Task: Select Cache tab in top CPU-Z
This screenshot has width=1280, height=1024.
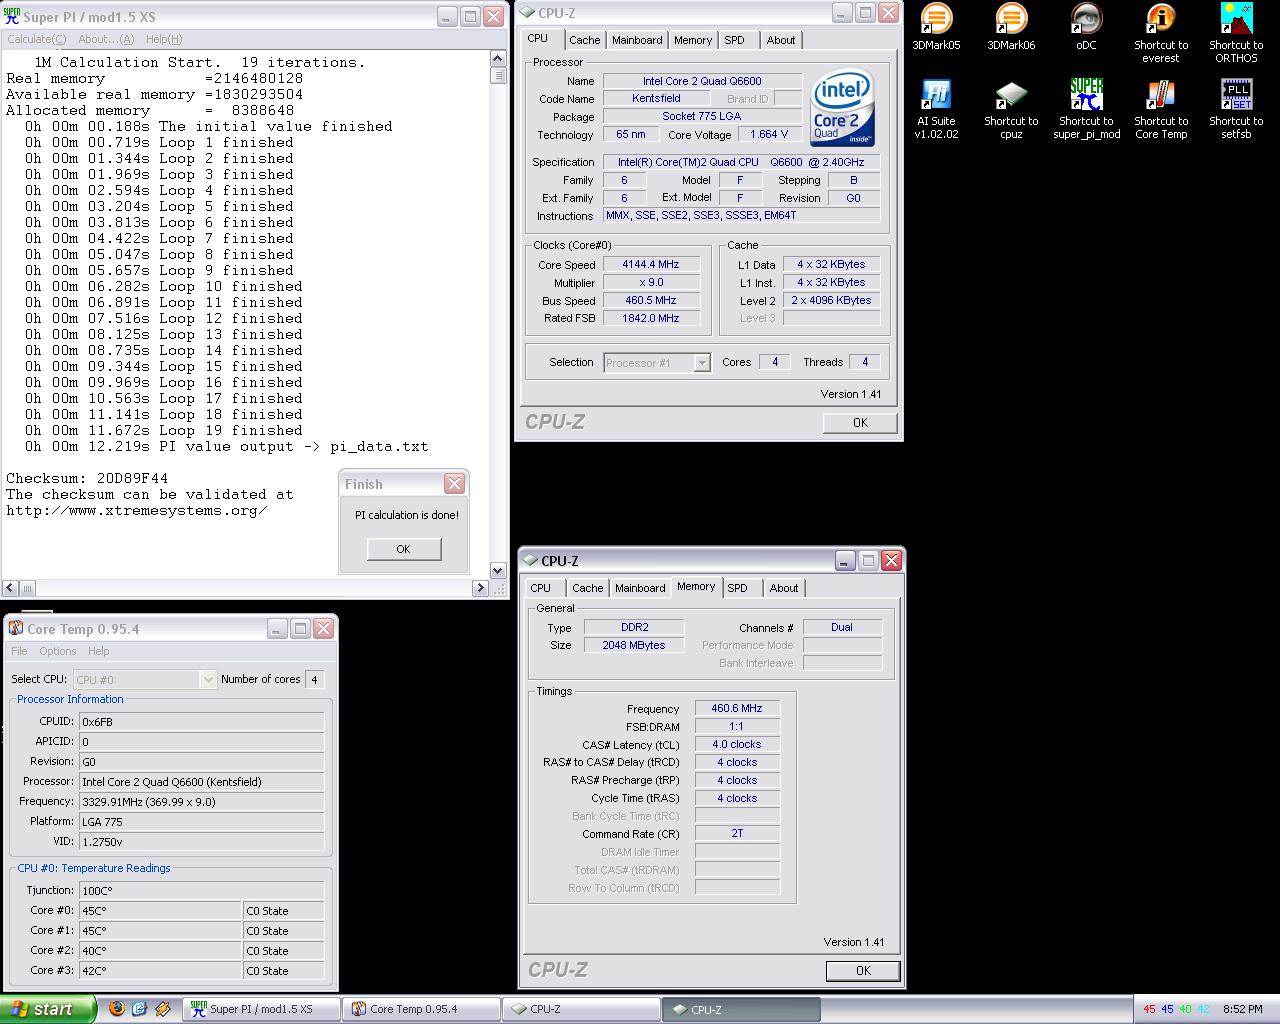Action: tap(585, 40)
